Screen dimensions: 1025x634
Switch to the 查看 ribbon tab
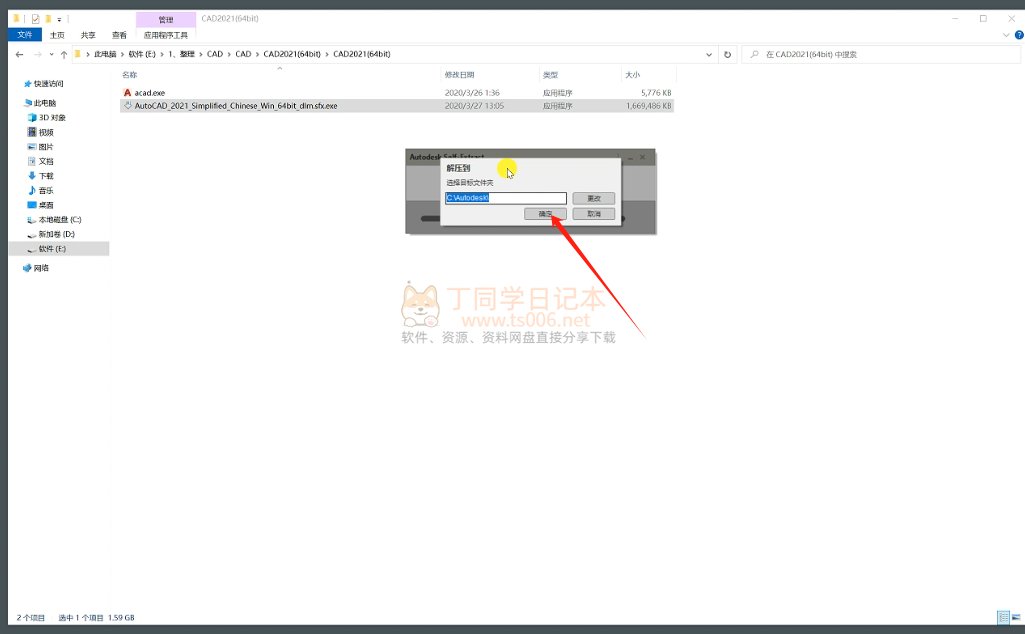(x=119, y=35)
